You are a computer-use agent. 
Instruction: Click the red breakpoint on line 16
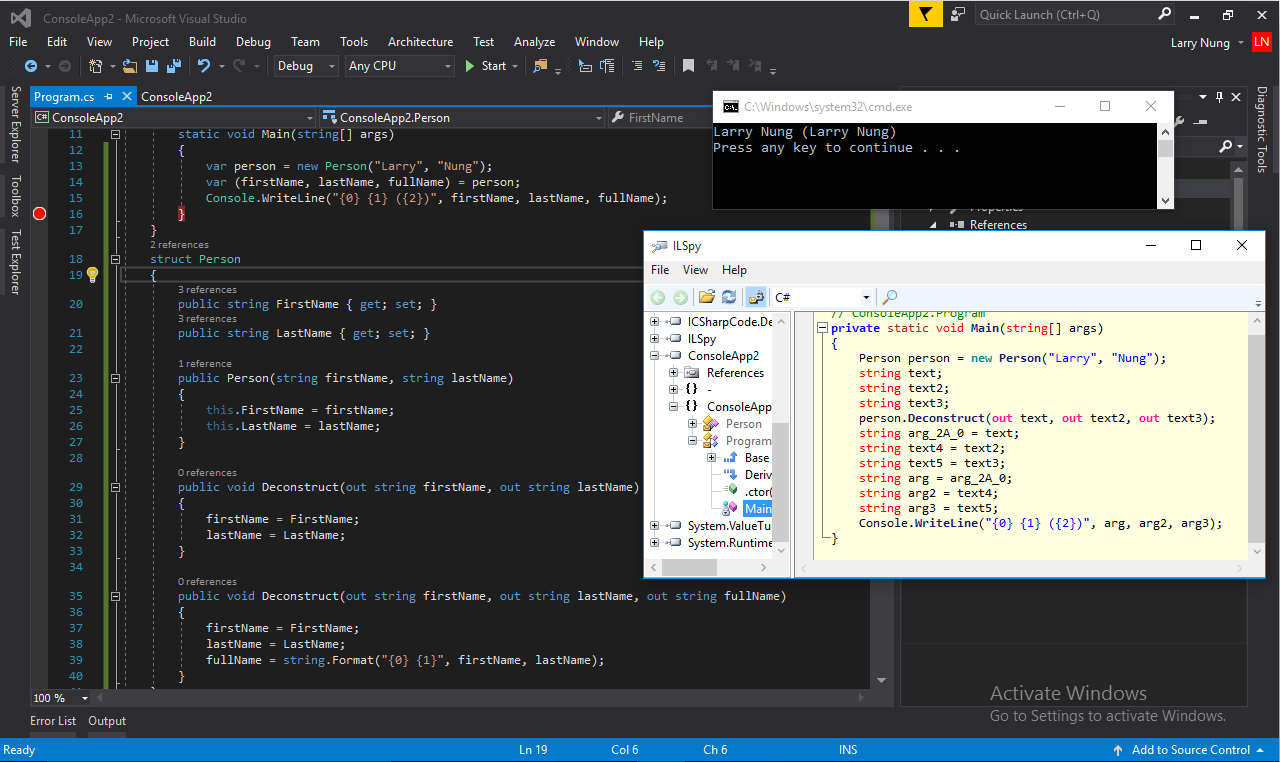pyautogui.click(x=40, y=214)
